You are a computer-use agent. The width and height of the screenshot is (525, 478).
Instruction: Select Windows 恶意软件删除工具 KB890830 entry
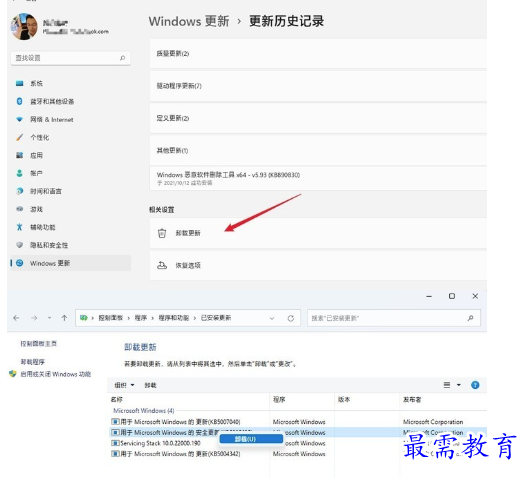point(318,178)
